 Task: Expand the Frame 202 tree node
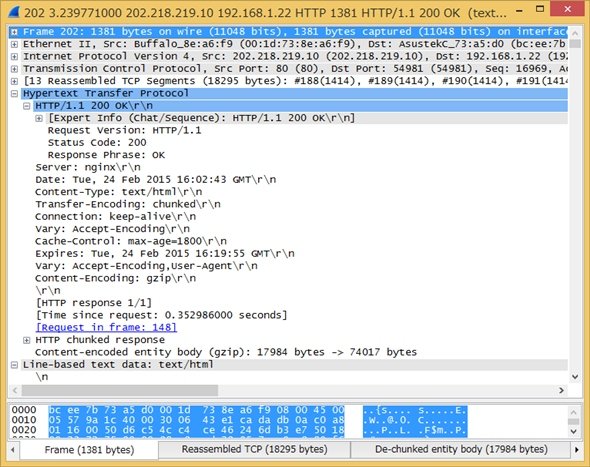click(14, 32)
